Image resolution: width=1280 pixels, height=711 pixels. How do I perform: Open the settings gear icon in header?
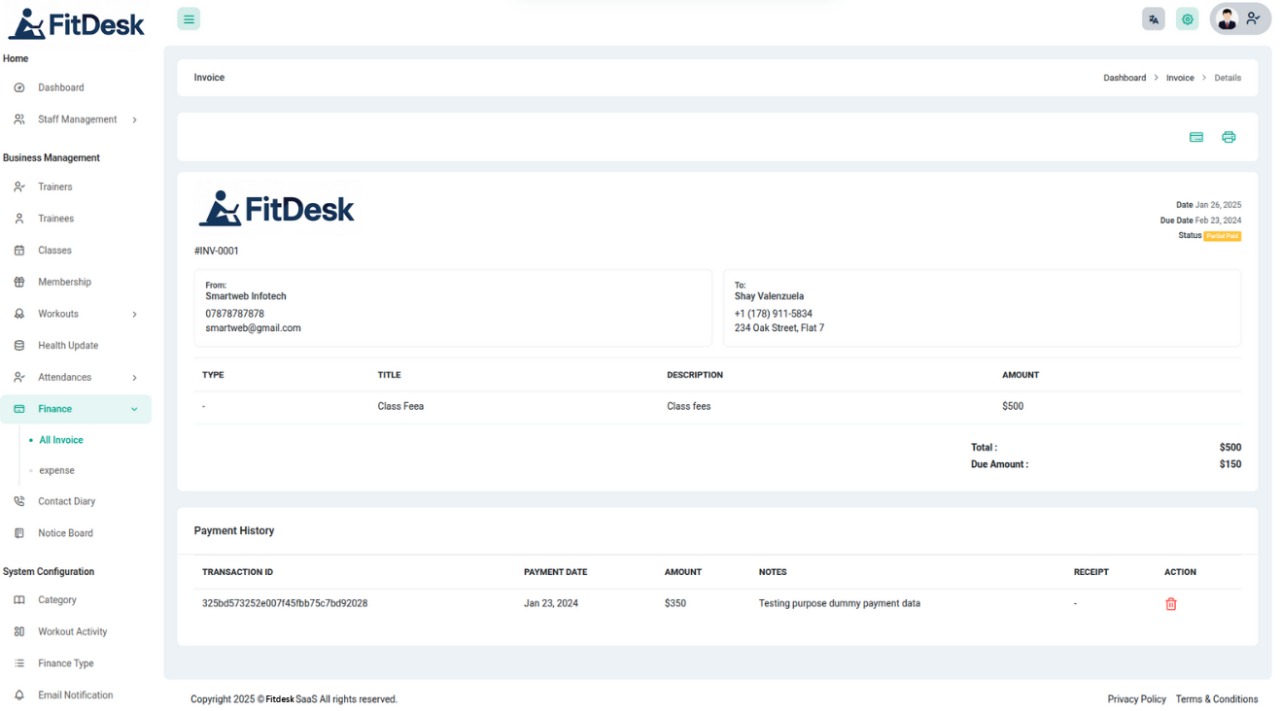click(x=1187, y=19)
